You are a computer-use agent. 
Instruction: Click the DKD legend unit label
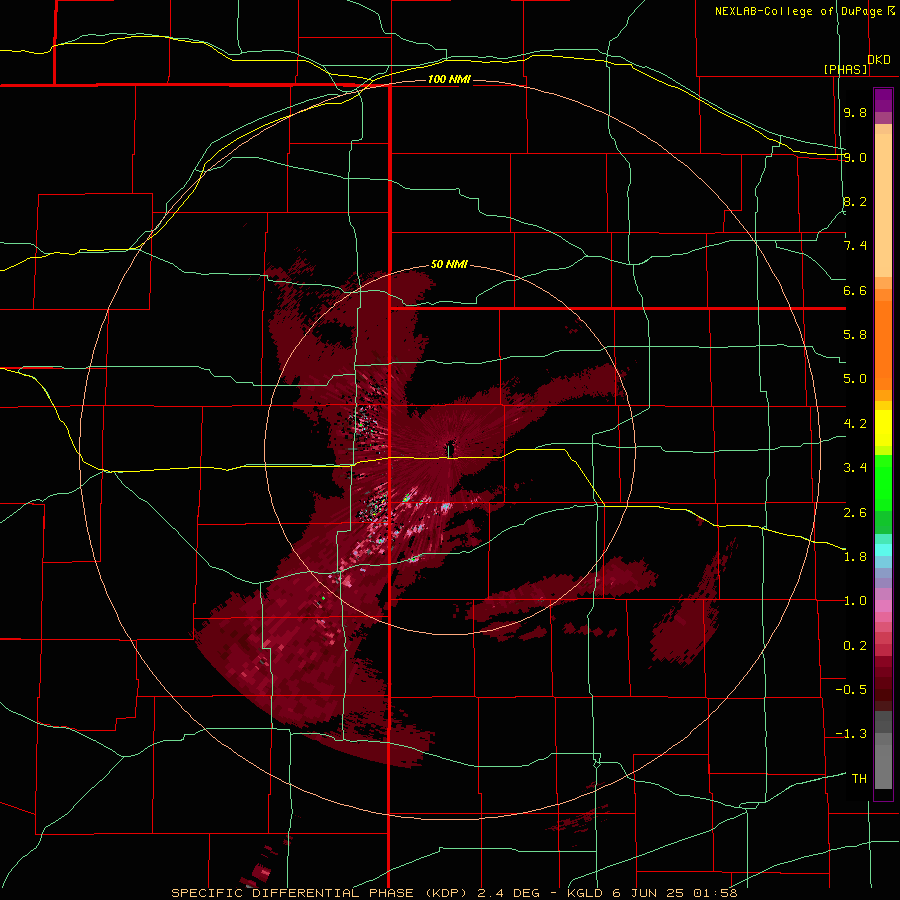(879, 60)
